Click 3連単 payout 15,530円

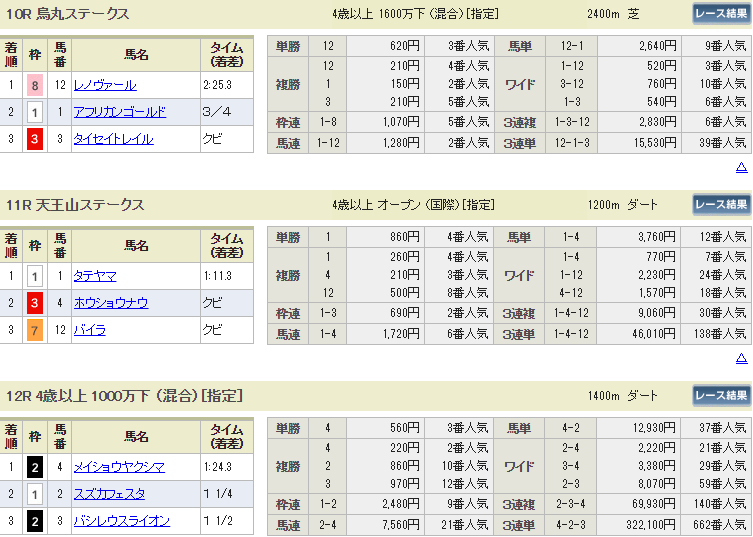coord(655,143)
